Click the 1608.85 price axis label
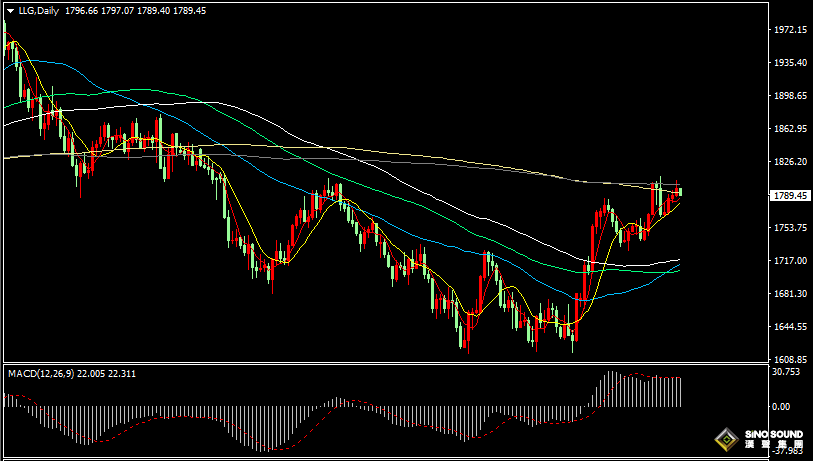 point(790,360)
